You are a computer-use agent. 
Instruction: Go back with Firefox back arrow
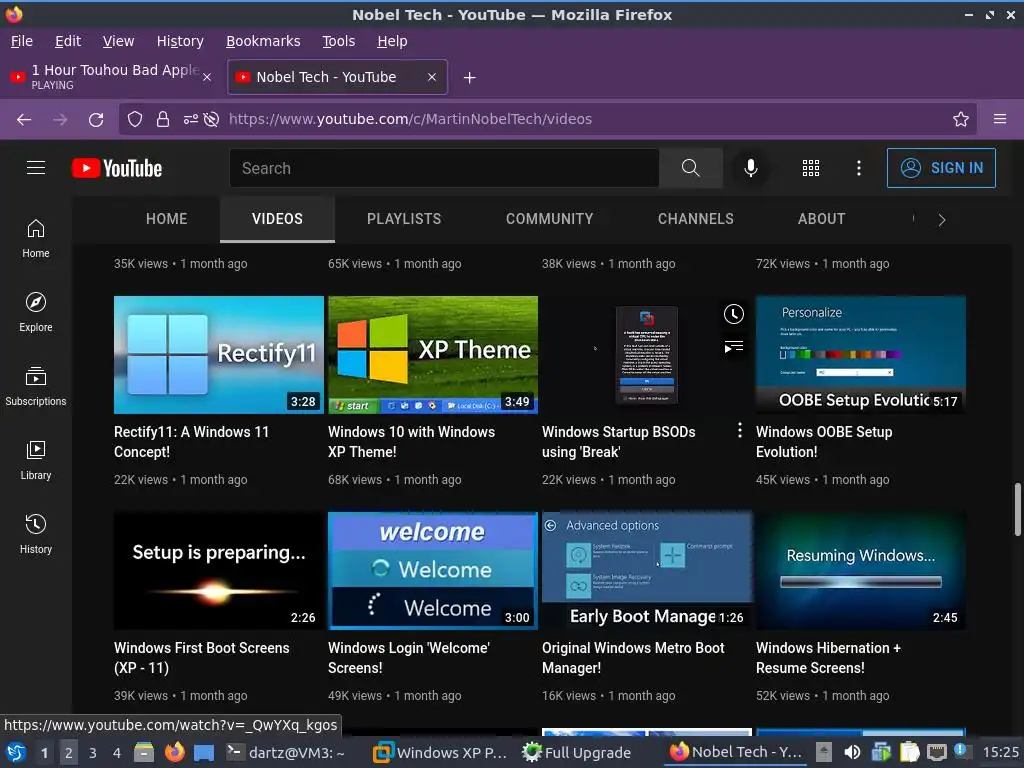click(24, 120)
